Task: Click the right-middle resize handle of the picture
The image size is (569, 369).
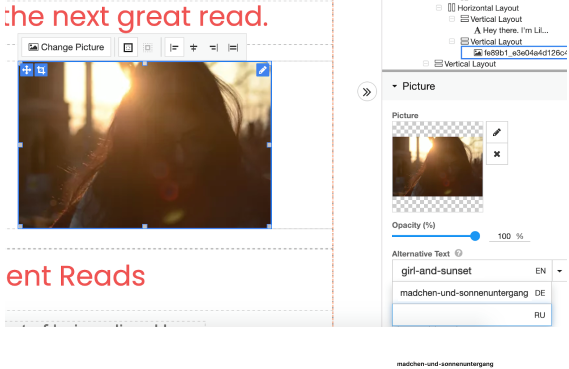Action: pos(269,145)
